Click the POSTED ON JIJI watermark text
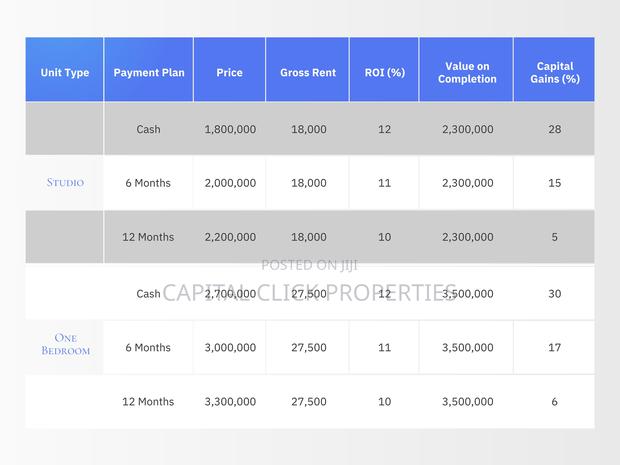Screen dimensions: 620x465 pyautogui.click(x=309, y=265)
